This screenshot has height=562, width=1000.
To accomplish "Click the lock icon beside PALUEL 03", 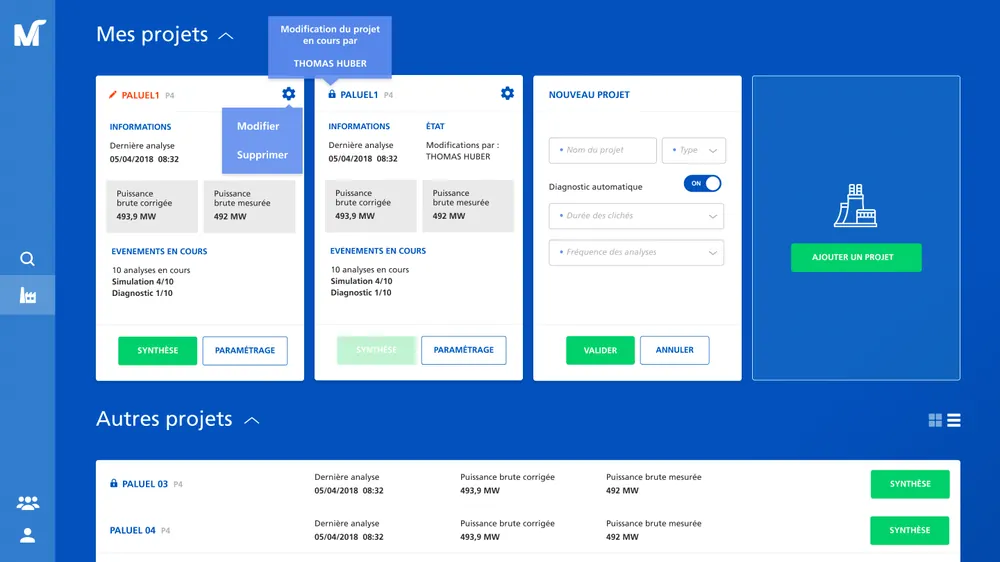I will pyautogui.click(x=114, y=483).
